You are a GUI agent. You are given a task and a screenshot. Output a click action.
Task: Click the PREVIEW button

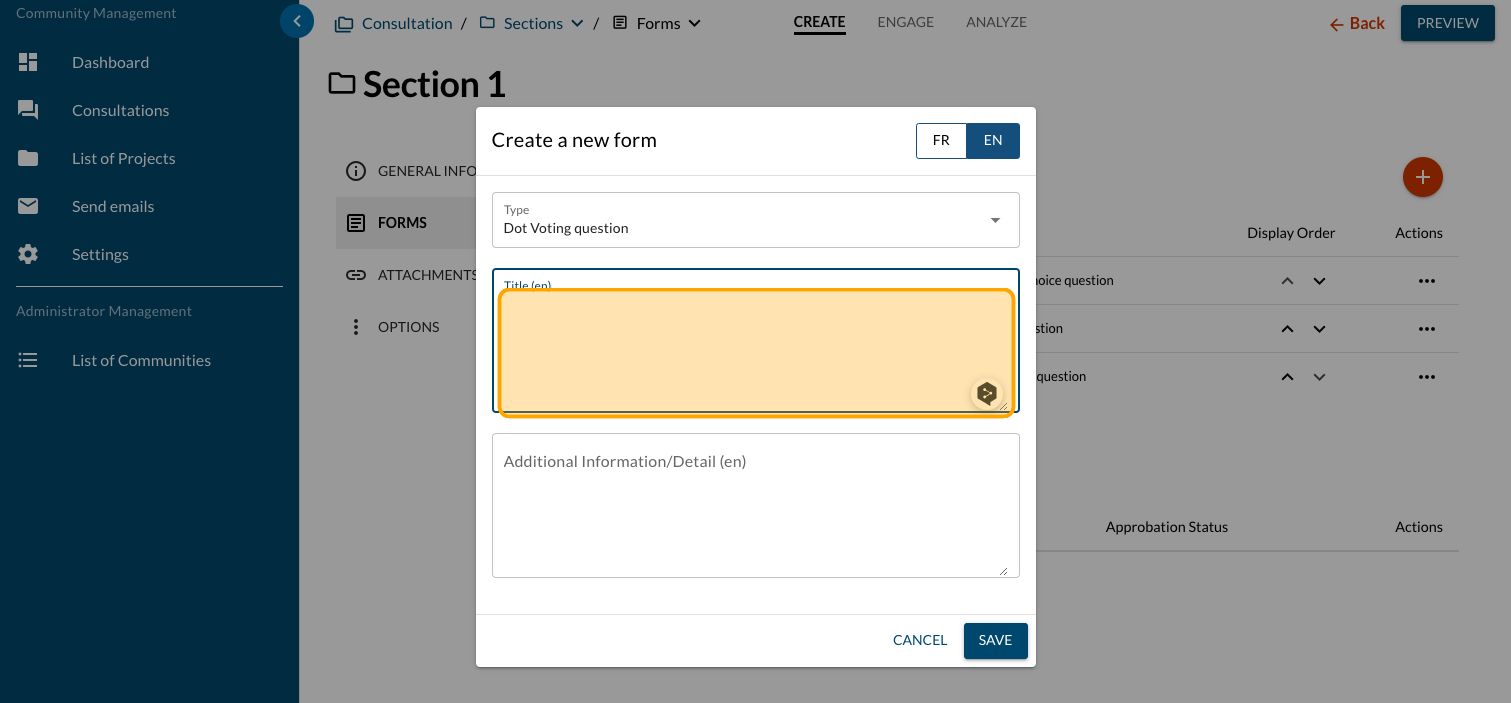pyautogui.click(x=1447, y=23)
